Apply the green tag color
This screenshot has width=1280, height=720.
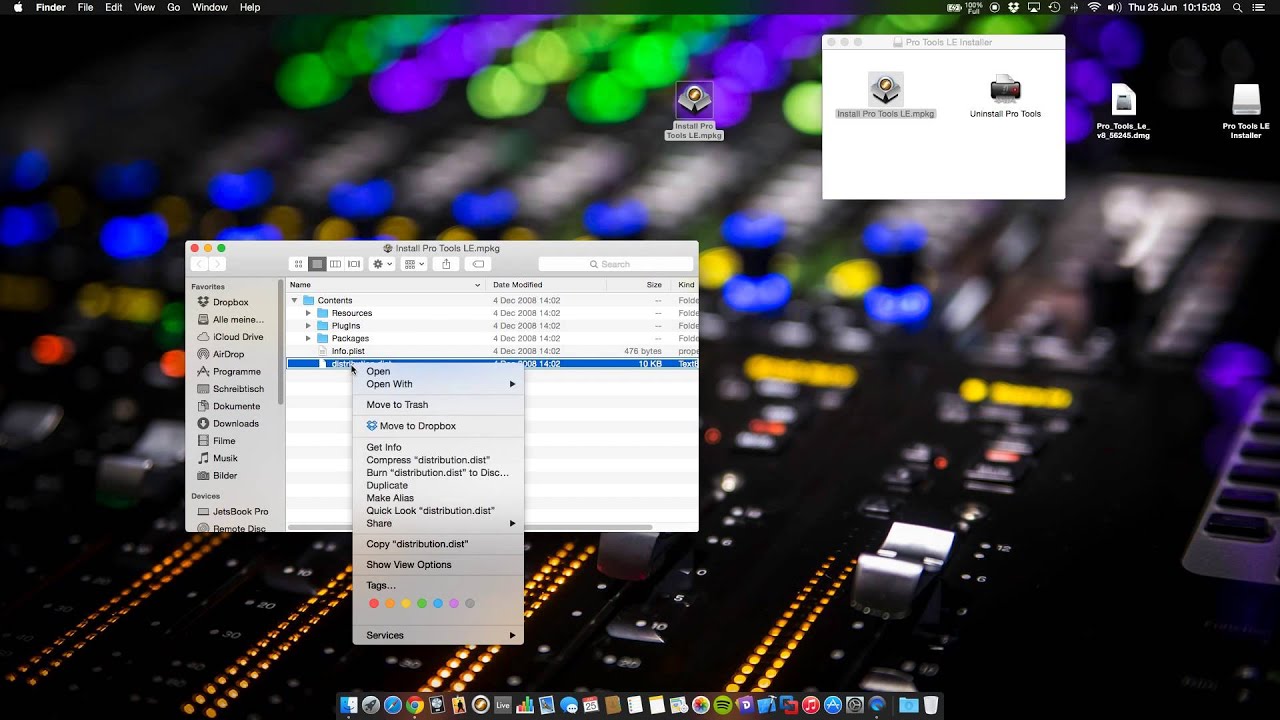422,604
